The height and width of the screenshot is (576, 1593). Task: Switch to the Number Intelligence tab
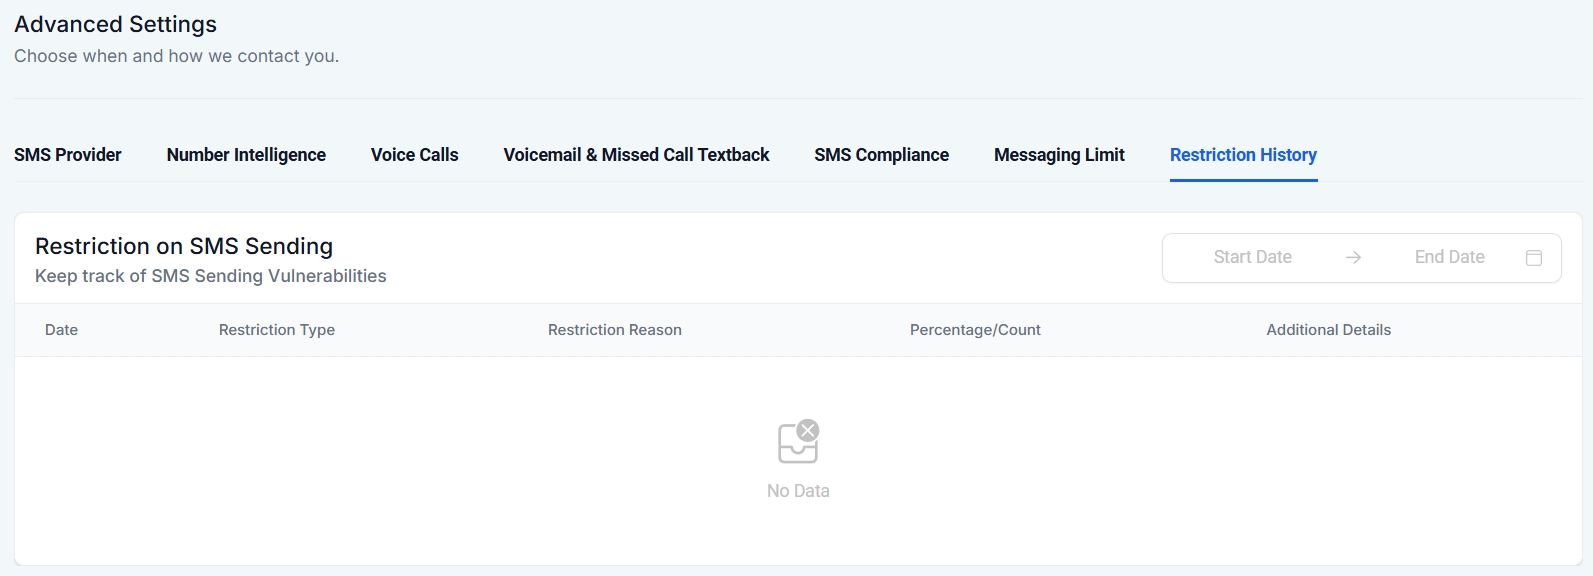click(246, 155)
